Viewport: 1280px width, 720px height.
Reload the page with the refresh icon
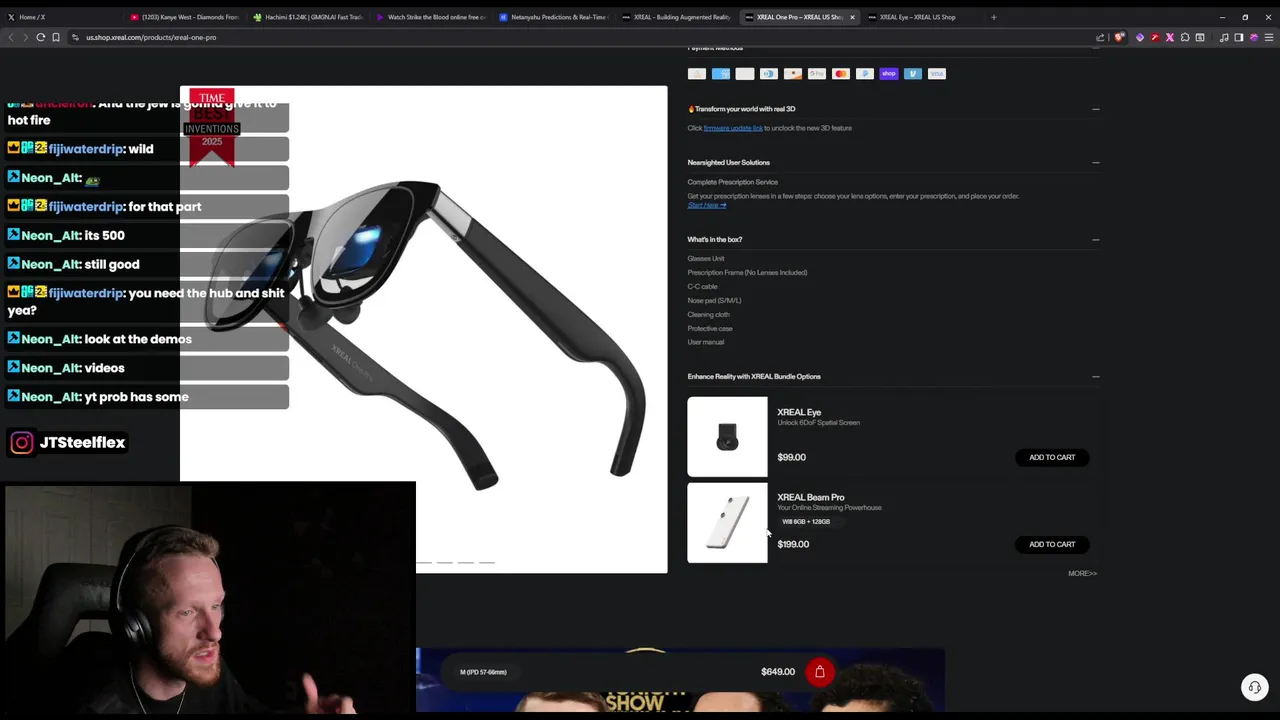point(41,37)
